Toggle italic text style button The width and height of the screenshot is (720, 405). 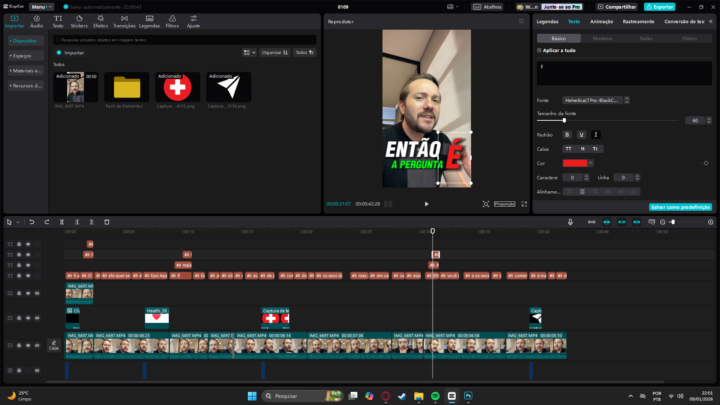[596, 134]
